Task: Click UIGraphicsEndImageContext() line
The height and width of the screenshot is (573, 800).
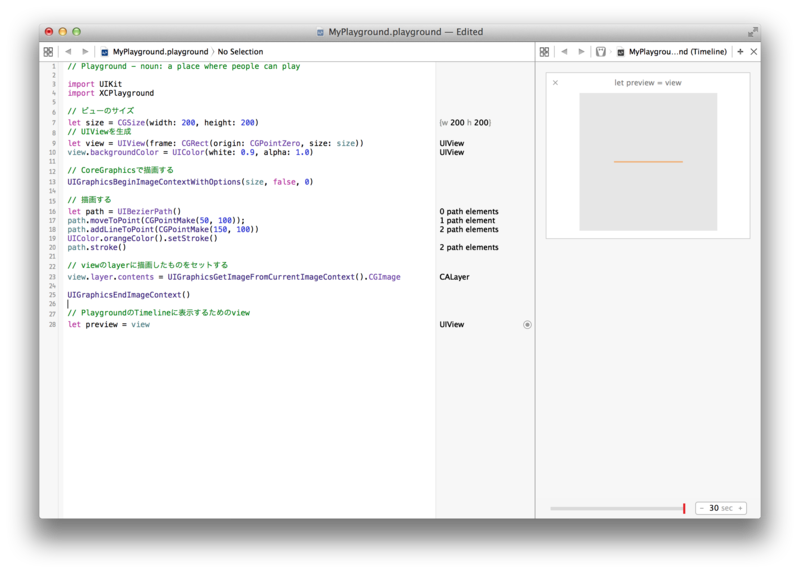Action: click(x=129, y=294)
